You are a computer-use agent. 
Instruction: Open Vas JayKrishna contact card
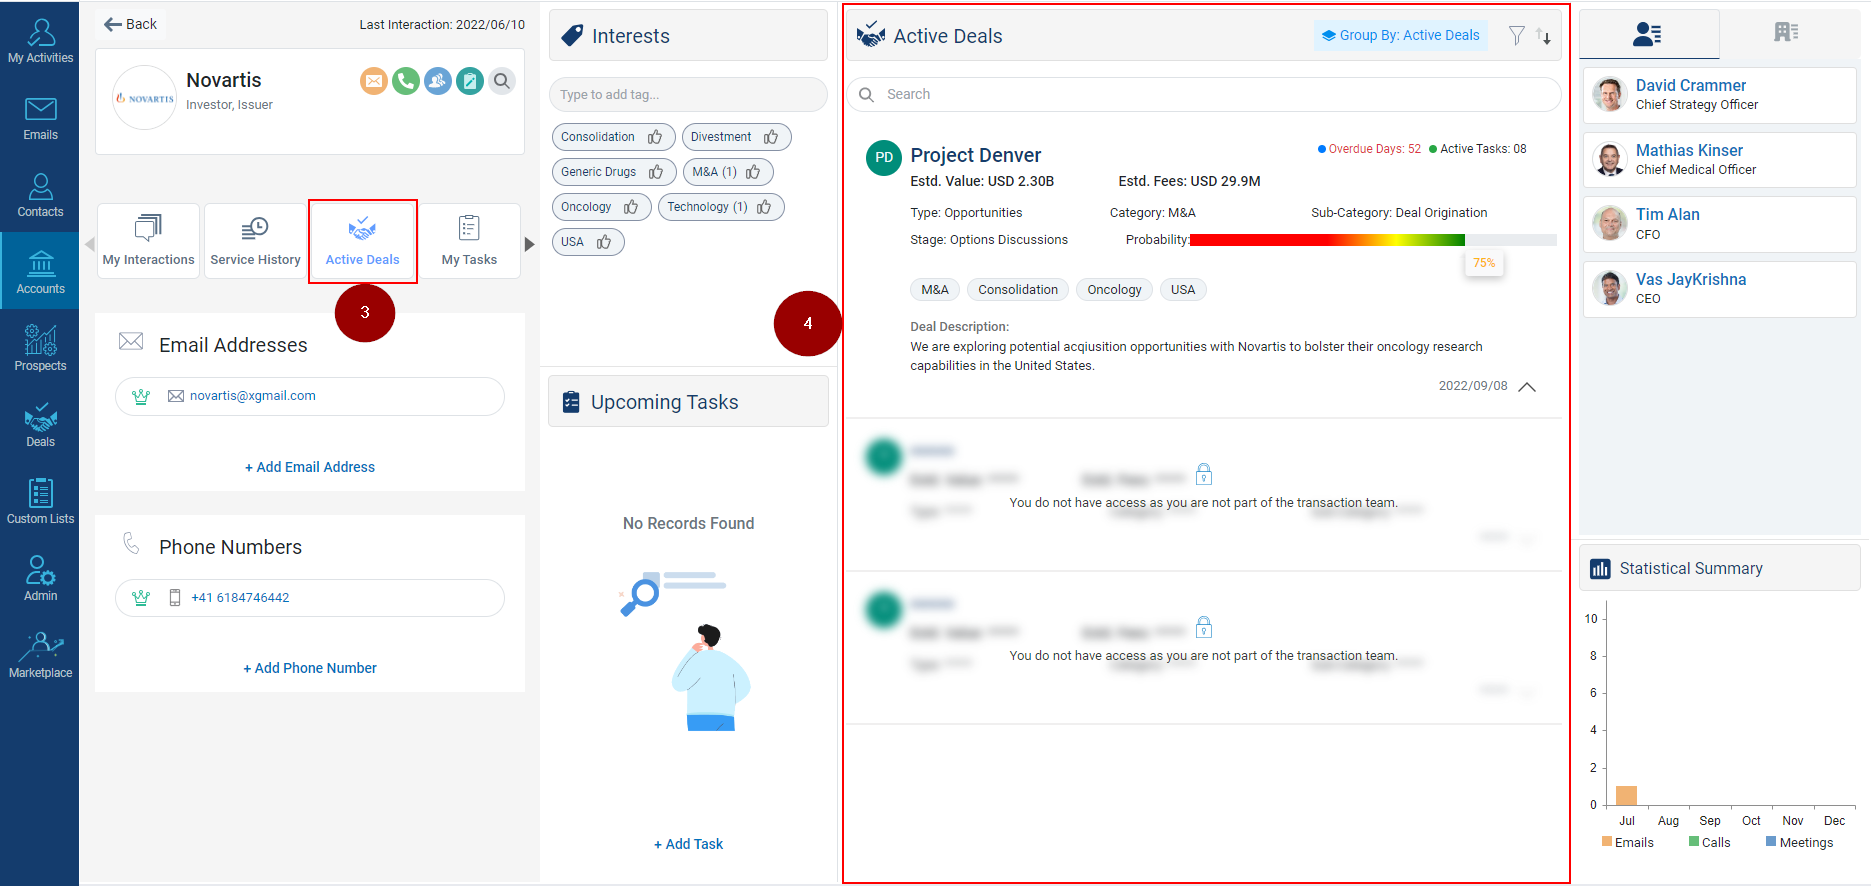pyautogui.click(x=1719, y=289)
